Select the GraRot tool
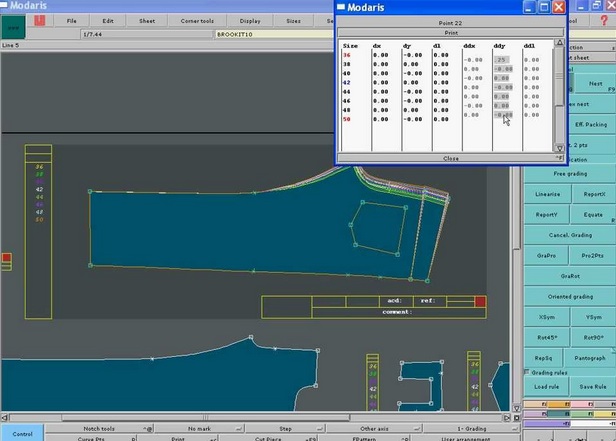 point(570,276)
